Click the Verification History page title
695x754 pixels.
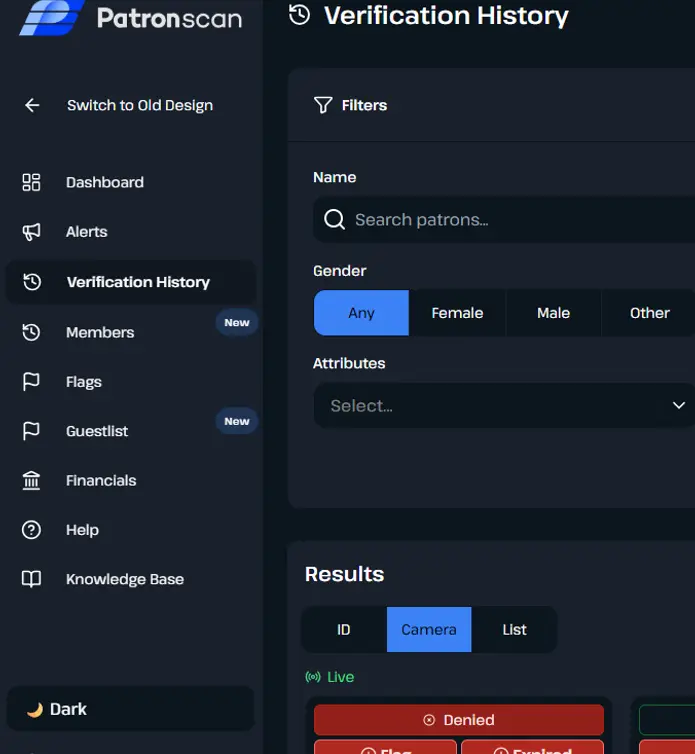446,15
